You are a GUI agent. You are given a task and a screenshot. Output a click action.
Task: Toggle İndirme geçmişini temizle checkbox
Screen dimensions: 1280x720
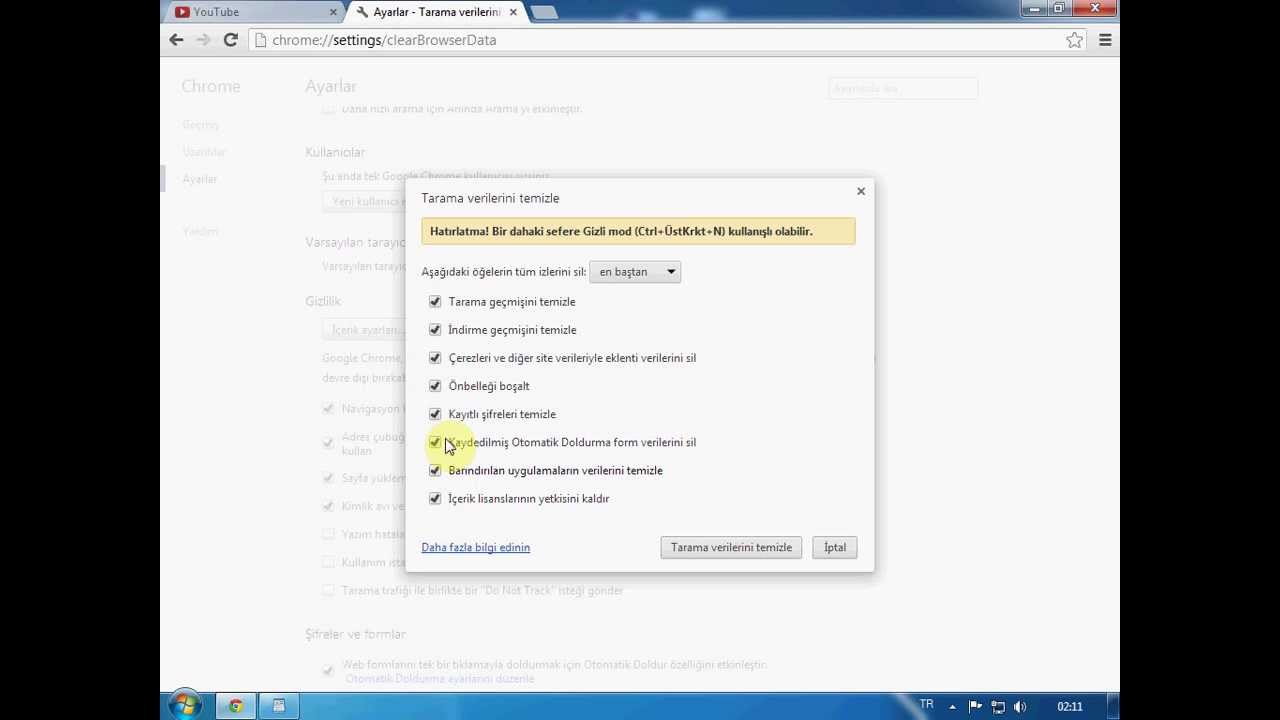pyautogui.click(x=435, y=329)
